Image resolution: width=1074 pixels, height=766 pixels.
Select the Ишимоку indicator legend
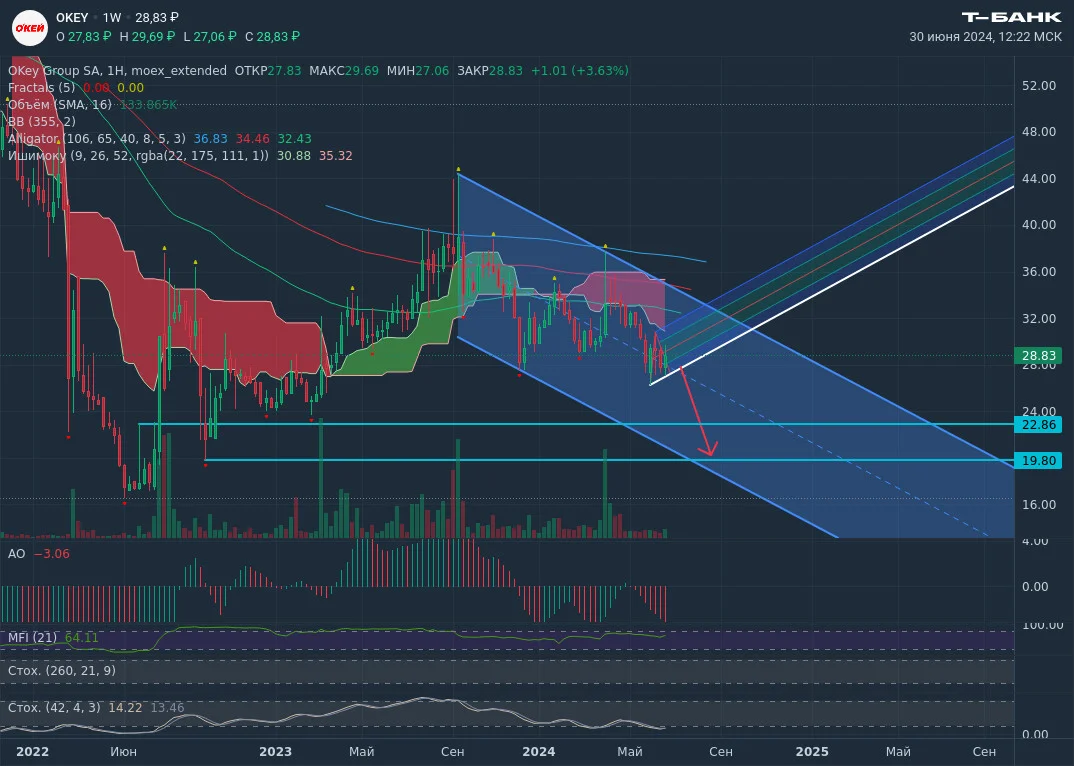pos(138,156)
